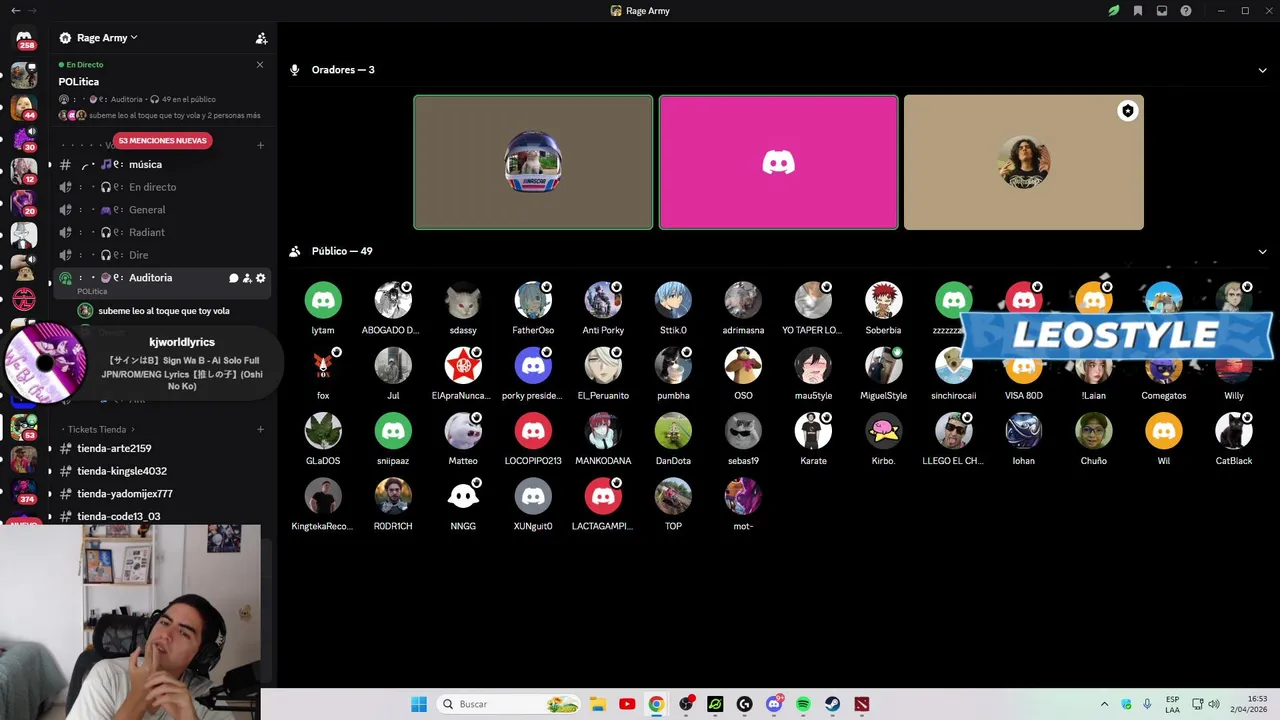The height and width of the screenshot is (720, 1280).
Task: Select the first speaker tile with helmet avatar
Action: [533, 162]
